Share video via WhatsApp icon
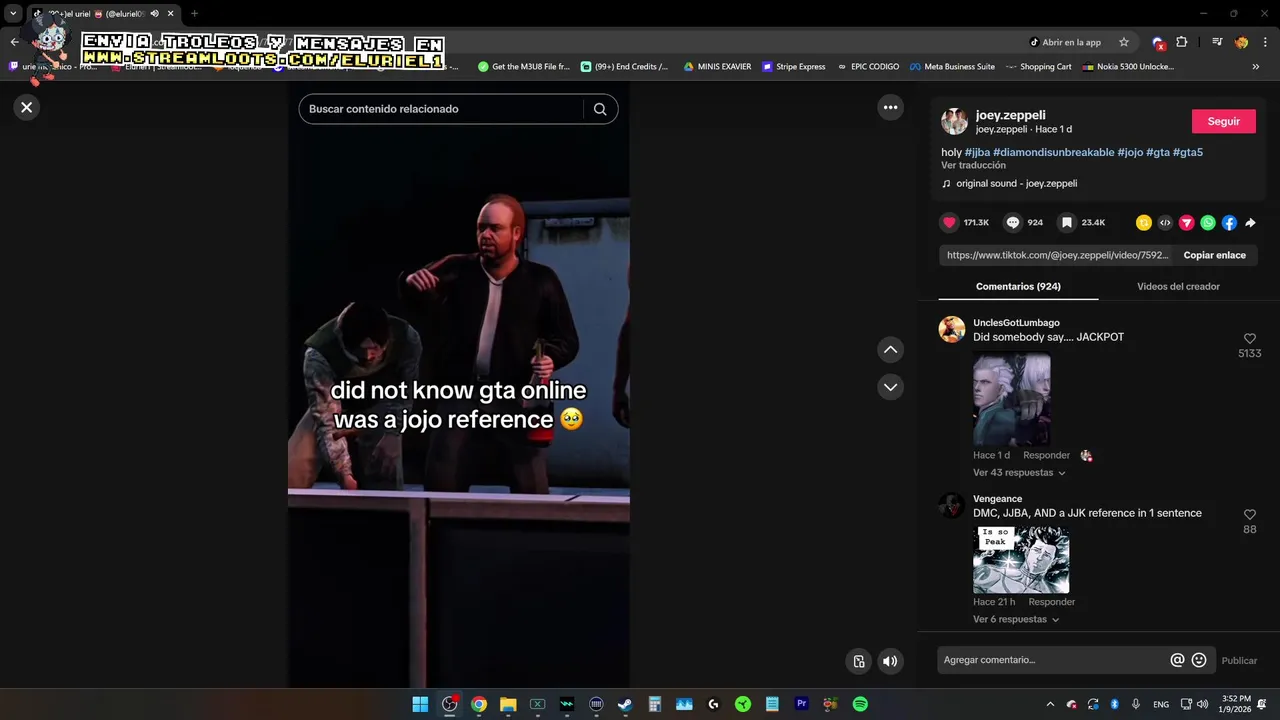Viewport: 1280px width, 720px height. coord(1208,223)
